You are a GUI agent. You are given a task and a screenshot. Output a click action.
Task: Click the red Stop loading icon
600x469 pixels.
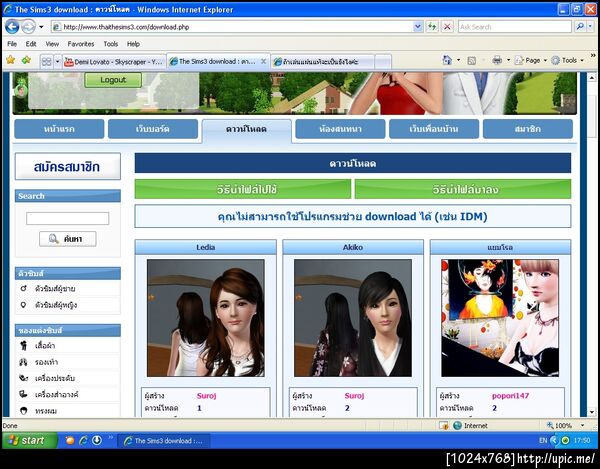tap(447, 27)
